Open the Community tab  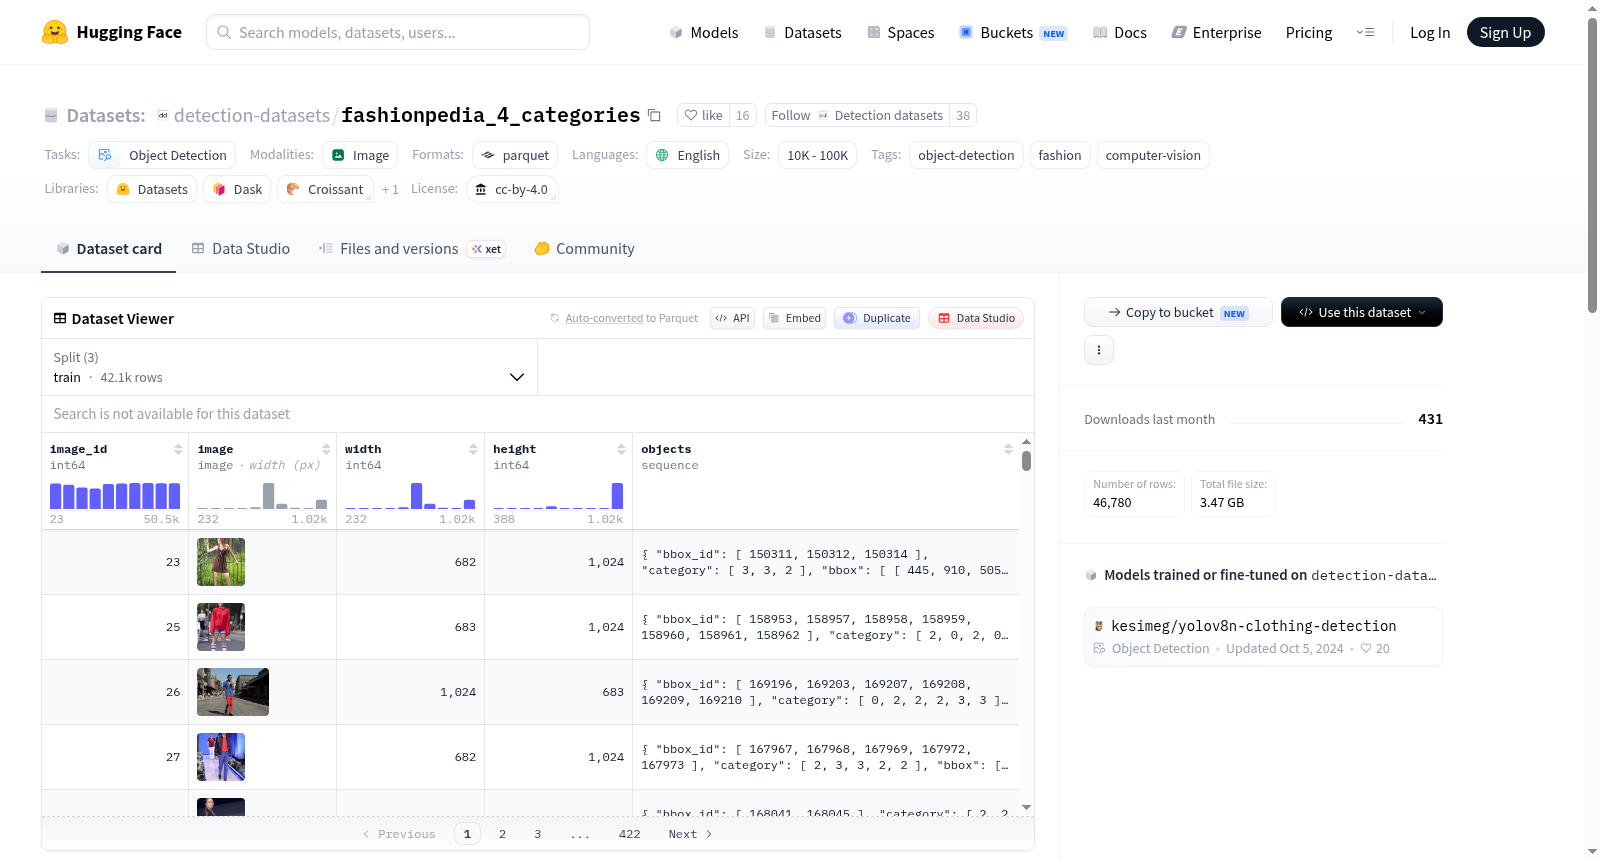[x=585, y=249]
